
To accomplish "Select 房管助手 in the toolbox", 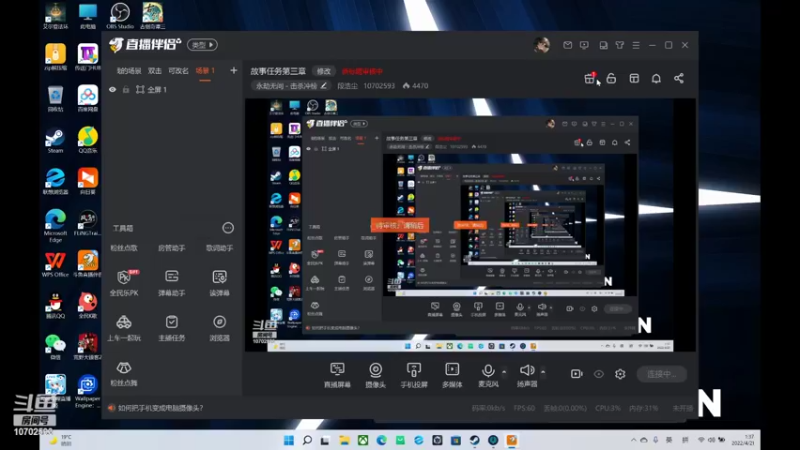I will point(171,248).
